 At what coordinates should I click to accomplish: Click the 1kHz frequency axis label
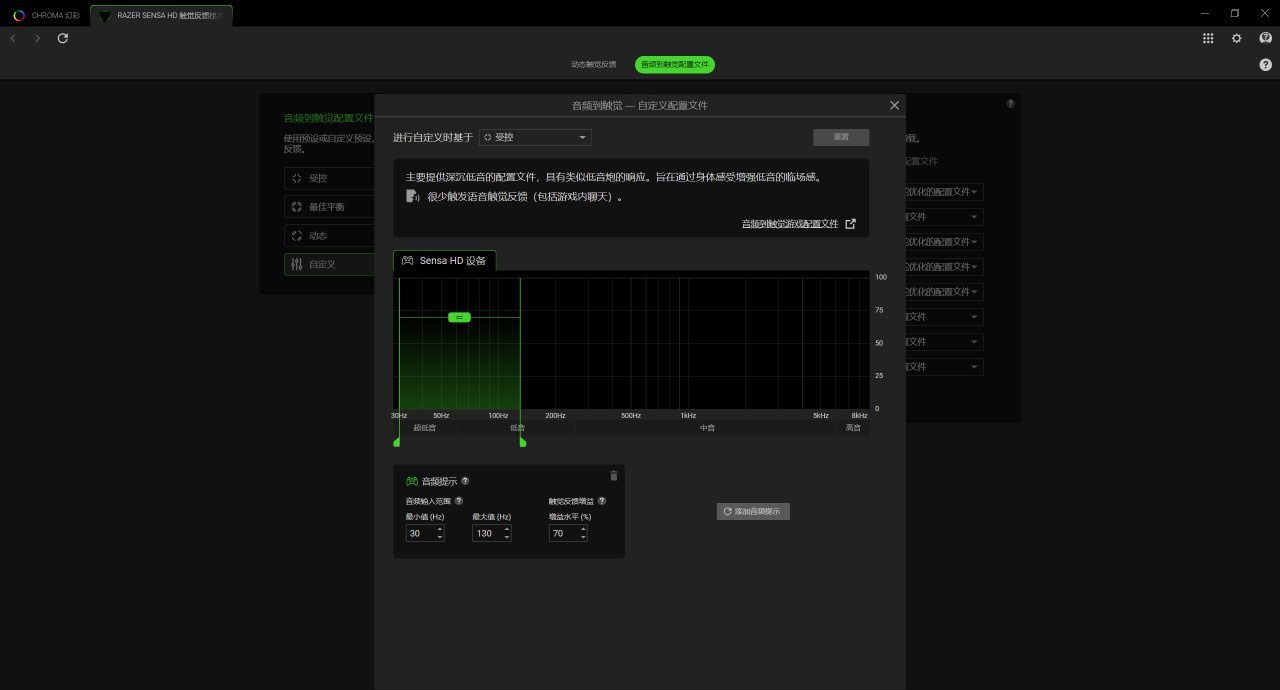pos(688,415)
